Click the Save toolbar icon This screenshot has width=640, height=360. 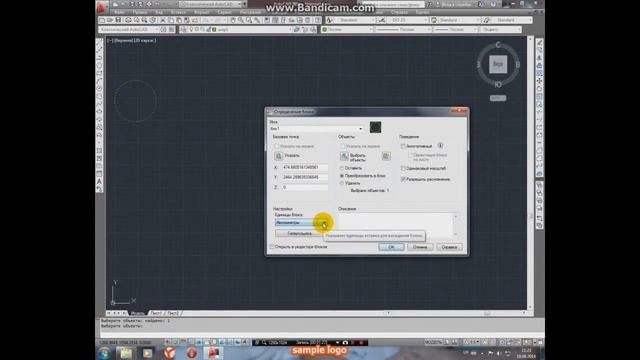tap(118, 20)
